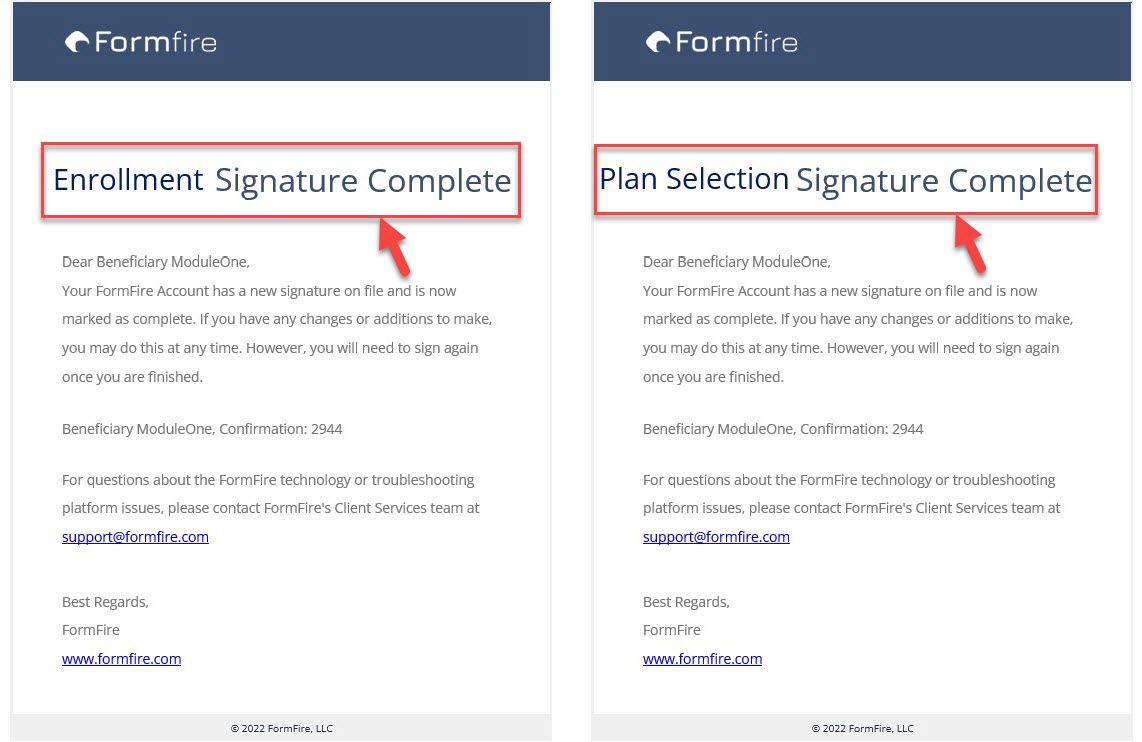The height and width of the screenshot is (742, 1142).
Task: Open support@formfire.com link in left email
Action: tap(135, 537)
